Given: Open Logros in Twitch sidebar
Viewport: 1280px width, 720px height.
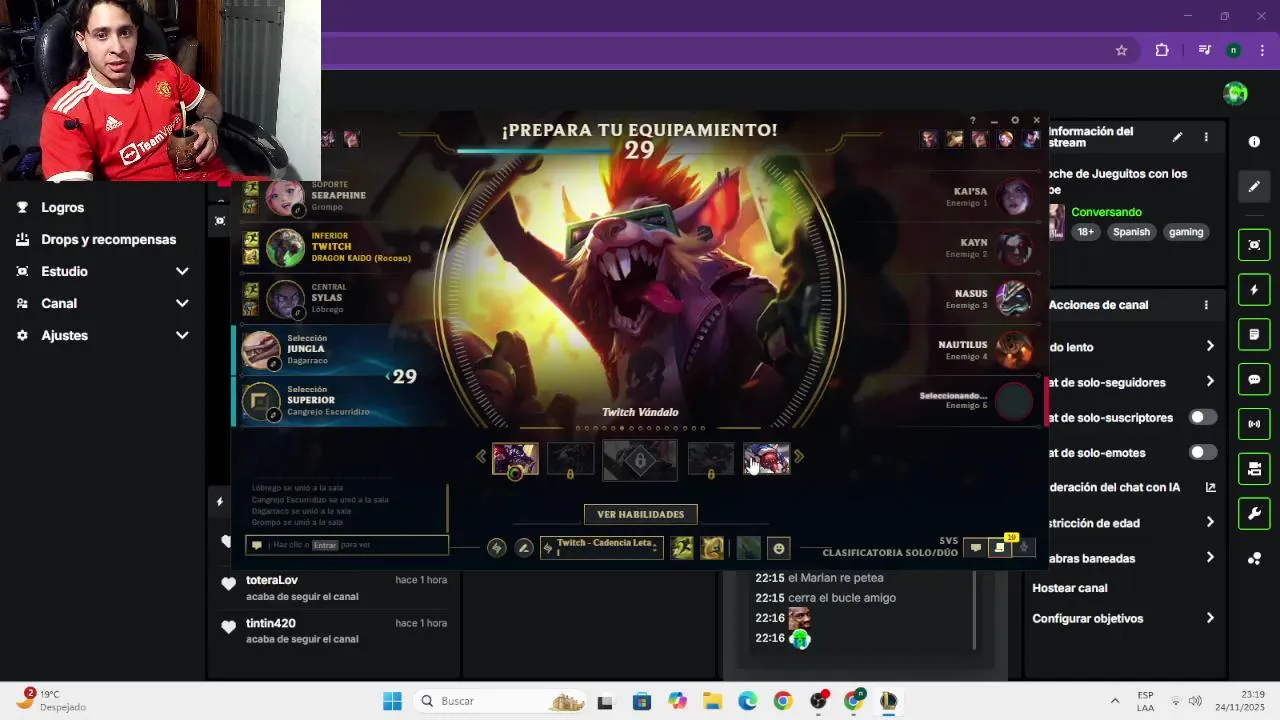Looking at the screenshot, I should point(62,207).
